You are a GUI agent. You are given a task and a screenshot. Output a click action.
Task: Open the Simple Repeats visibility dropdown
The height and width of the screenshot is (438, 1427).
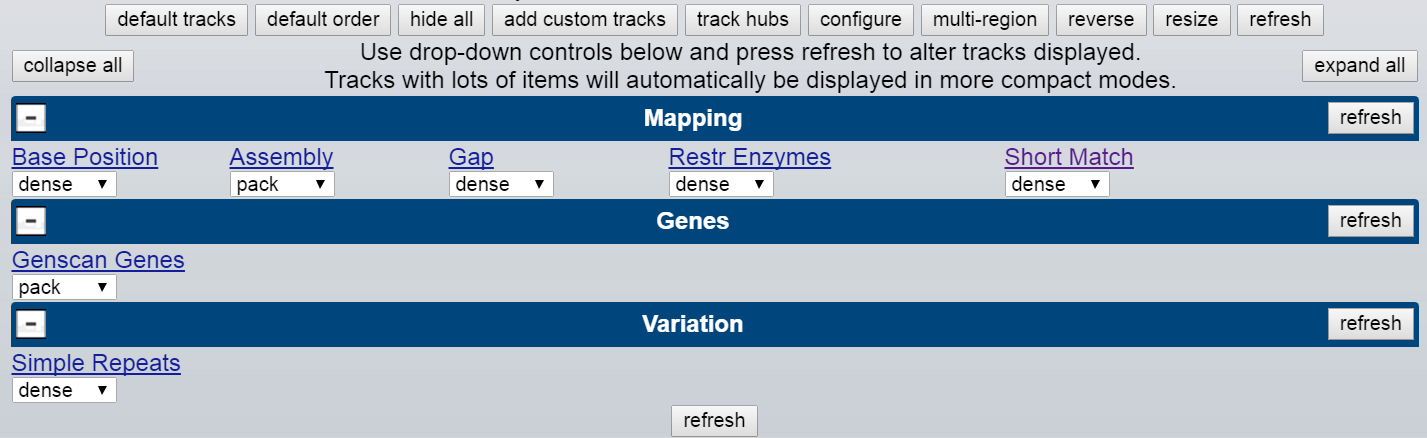[x=64, y=390]
